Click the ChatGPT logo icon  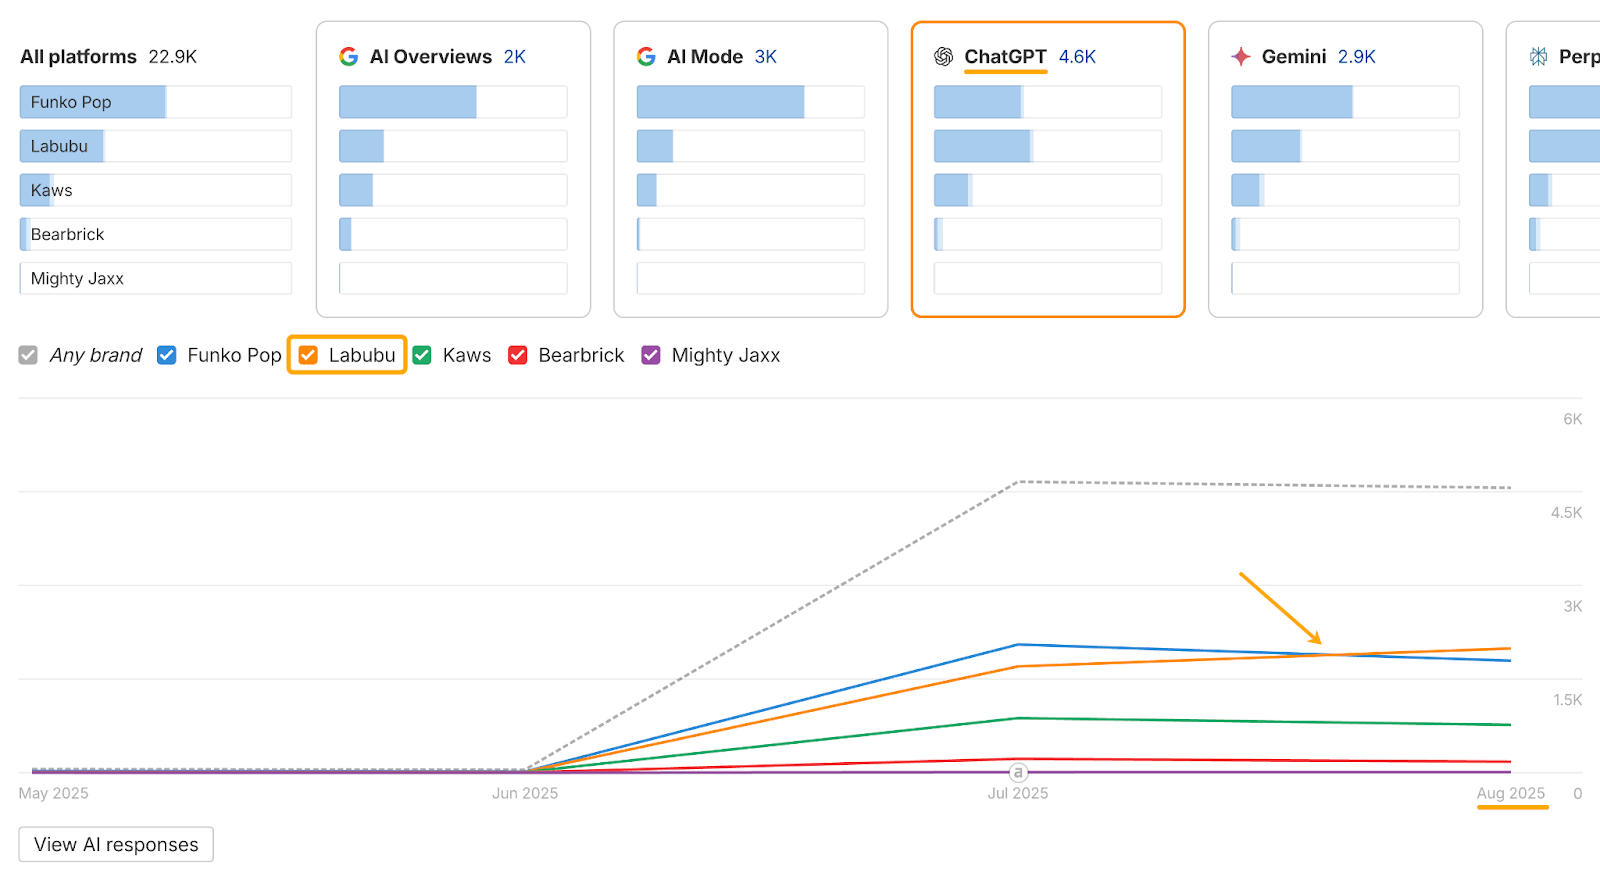(943, 57)
